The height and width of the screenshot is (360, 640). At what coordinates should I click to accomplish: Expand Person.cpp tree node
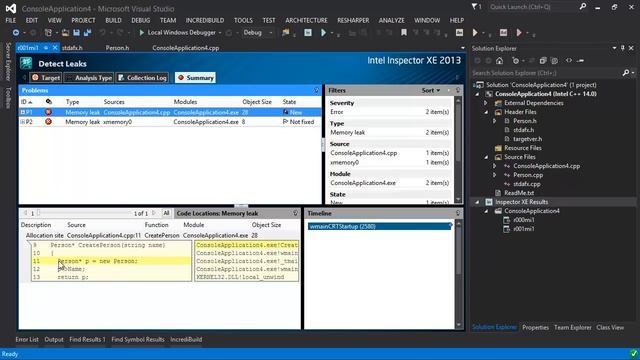pyautogui.click(x=495, y=175)
